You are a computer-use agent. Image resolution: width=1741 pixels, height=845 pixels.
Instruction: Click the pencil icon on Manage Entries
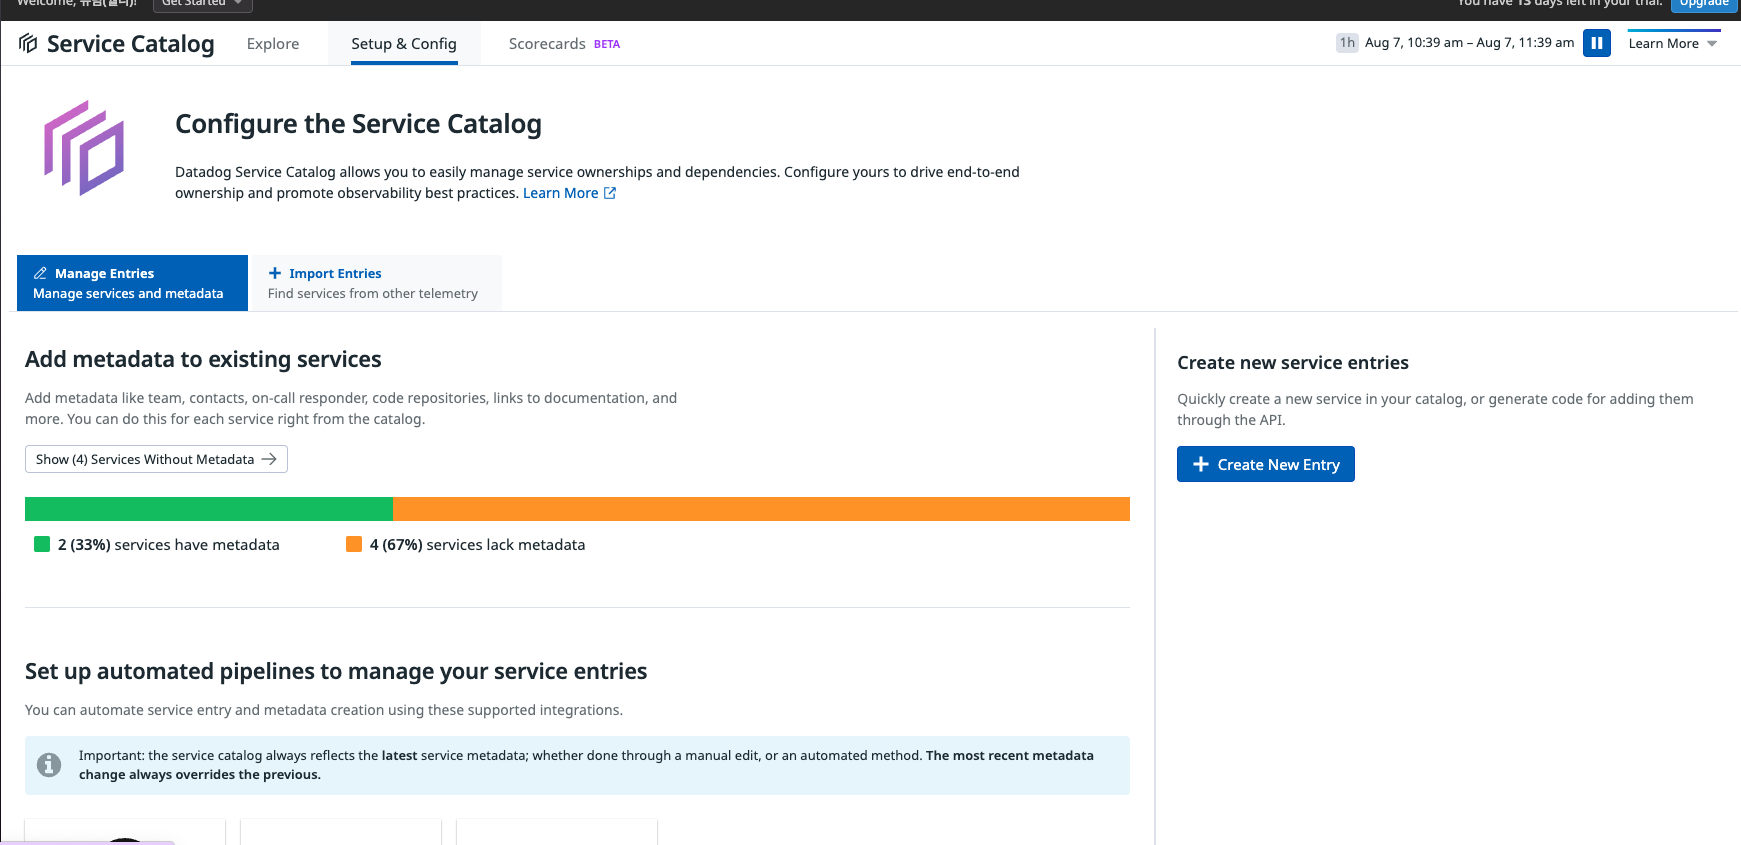coord(41,273)
